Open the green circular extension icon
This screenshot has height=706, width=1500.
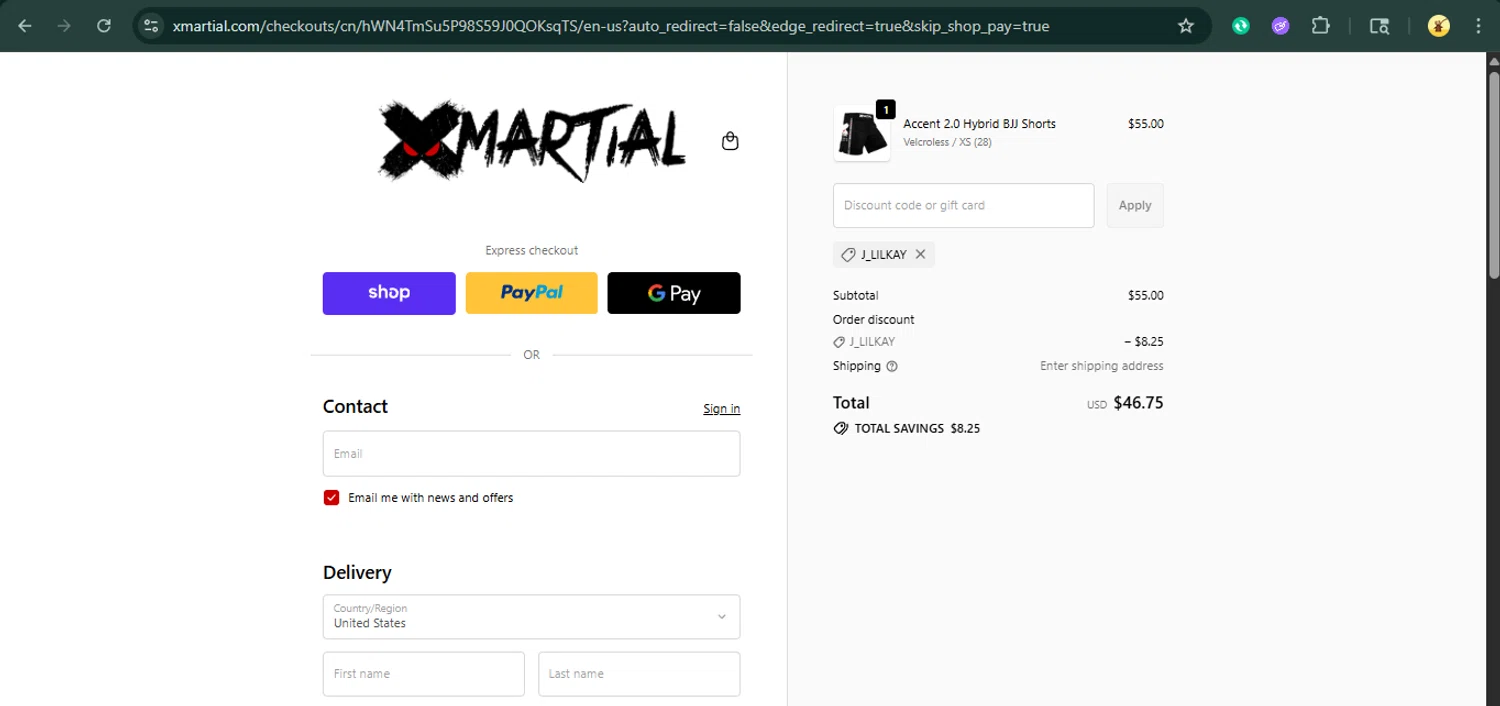(1241, 26)
